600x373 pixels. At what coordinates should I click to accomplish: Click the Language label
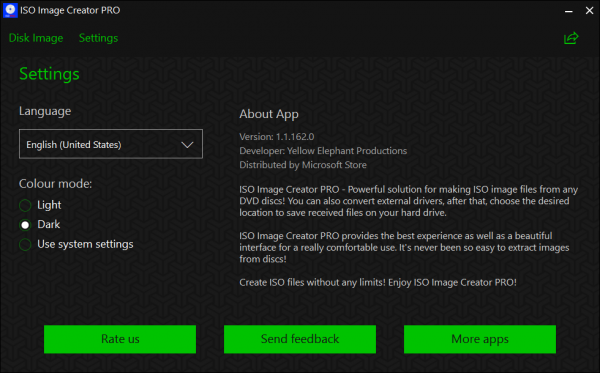point(45,111)
